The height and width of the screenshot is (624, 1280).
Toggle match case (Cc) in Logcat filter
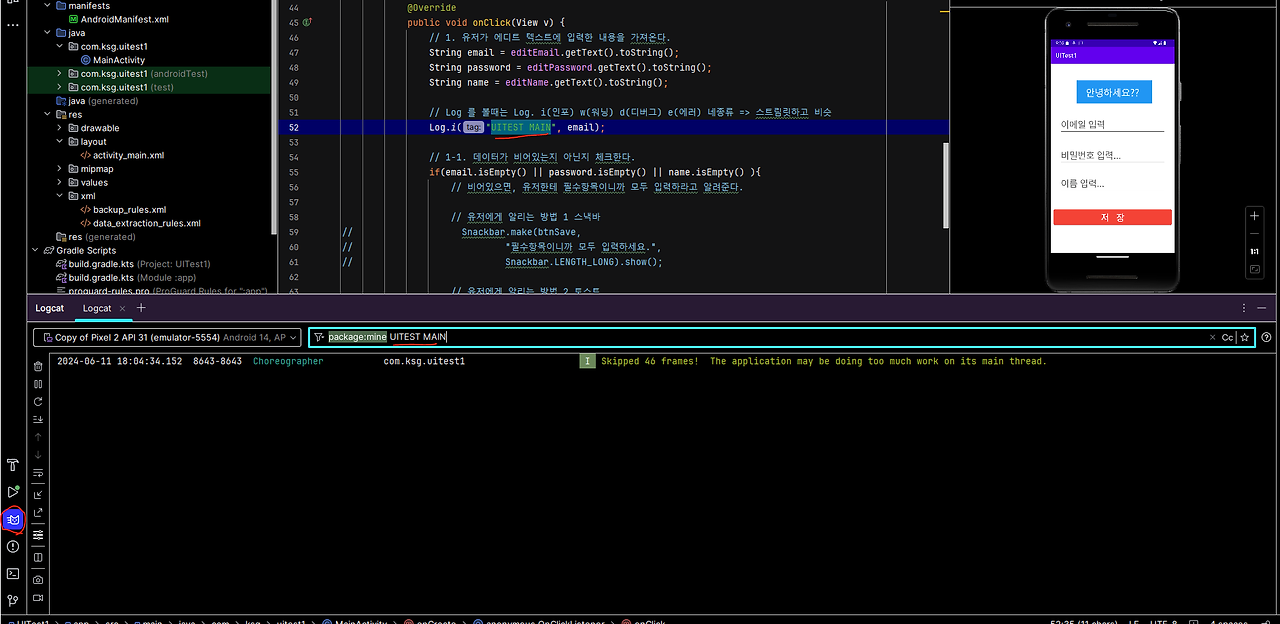(1227, 337)
